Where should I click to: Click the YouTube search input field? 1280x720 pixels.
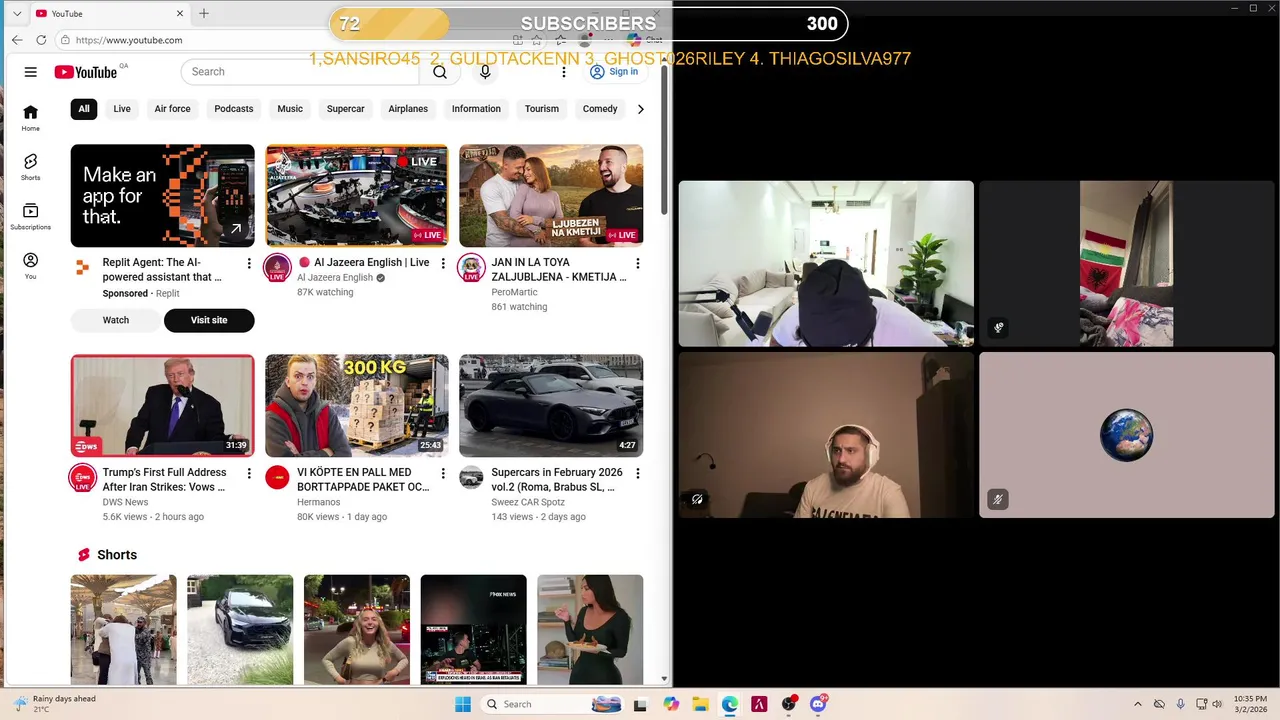pyautogui.click(x=300, y=72)
